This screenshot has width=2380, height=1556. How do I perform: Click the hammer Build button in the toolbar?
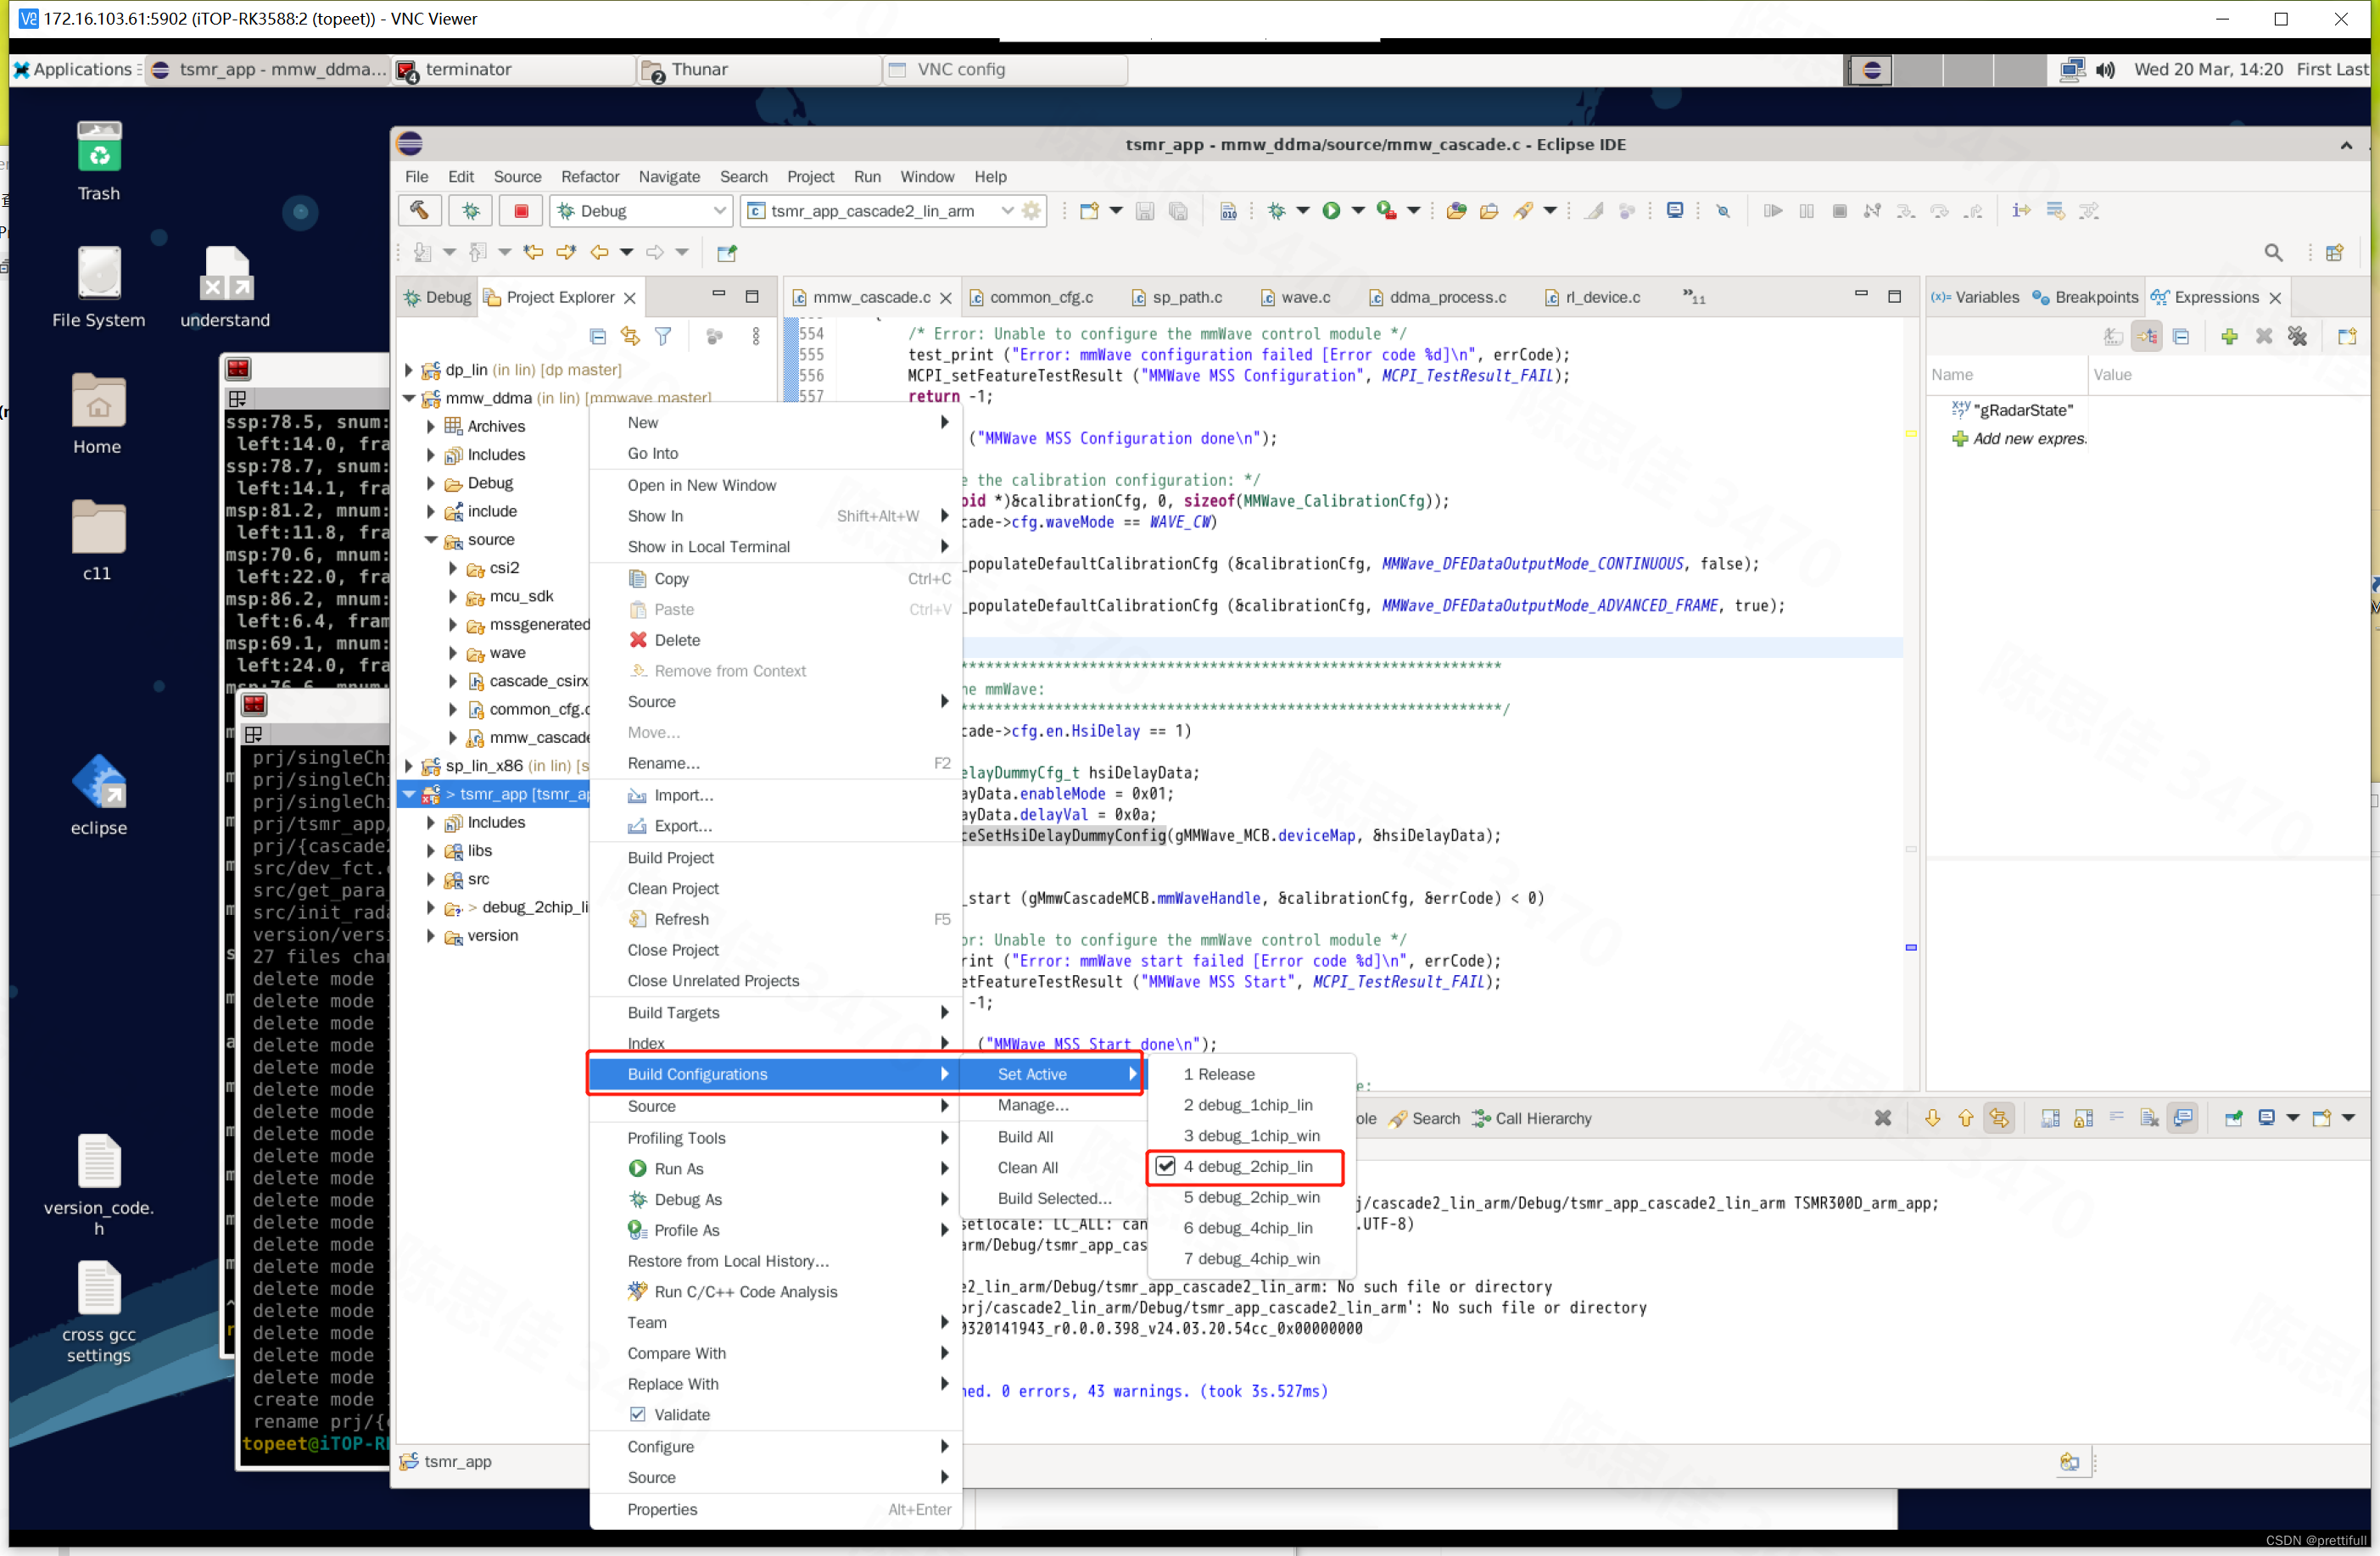tap(419, 211)
